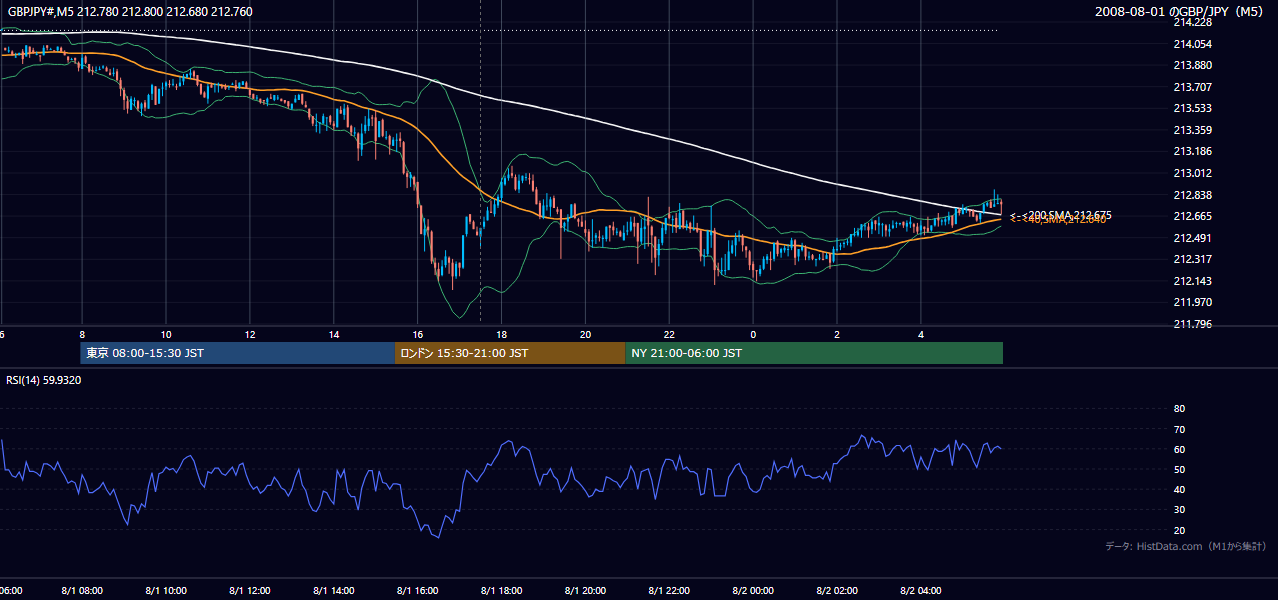This screenshot has width=1278, height=600.
Task: Click the 214.228 price axis label
Action: (x=1191, y=22)
